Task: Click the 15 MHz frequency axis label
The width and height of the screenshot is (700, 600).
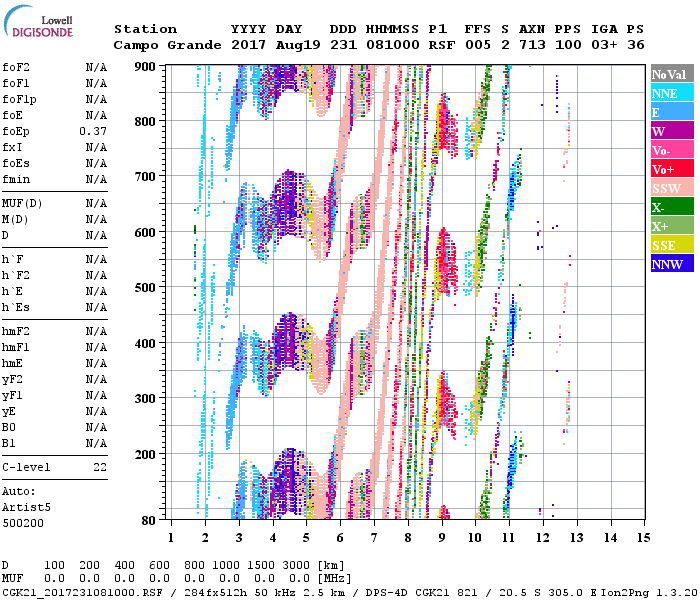Action: tap(643, 538)
